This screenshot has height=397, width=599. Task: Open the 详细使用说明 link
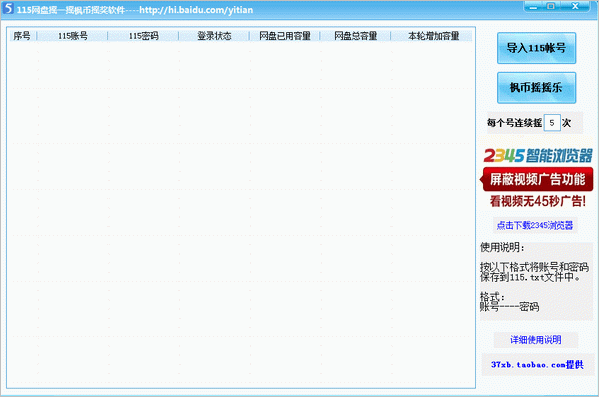tap(536, 340)
